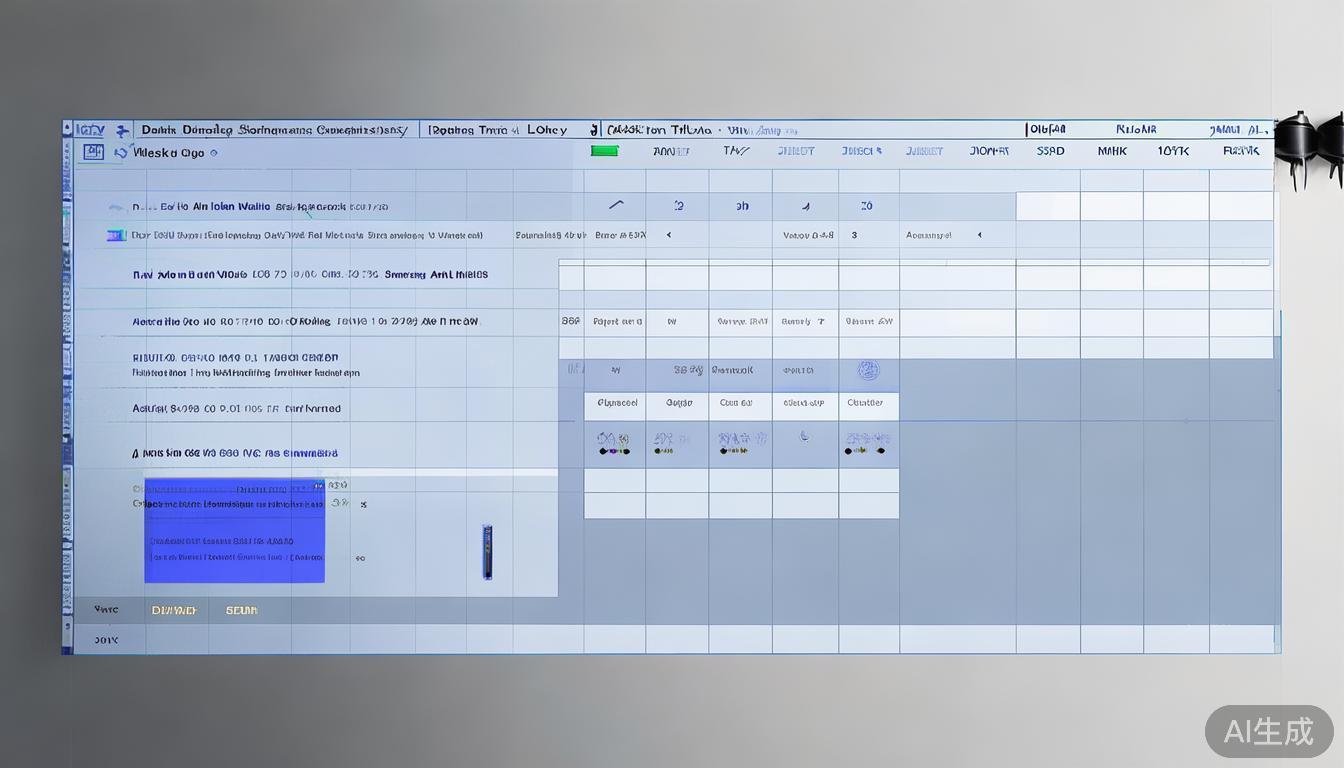Click the blue arrow icon in the title bar
Image resolution: width=1344 pixels, height=768 pixels.
(122, 130)
